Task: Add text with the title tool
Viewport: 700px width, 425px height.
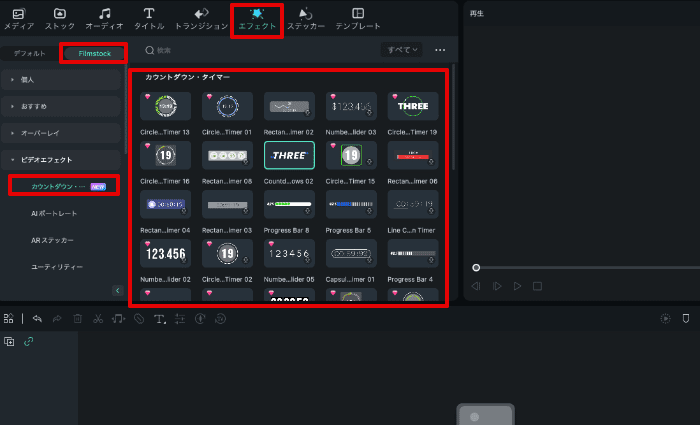Action: (x=159, y=319)
